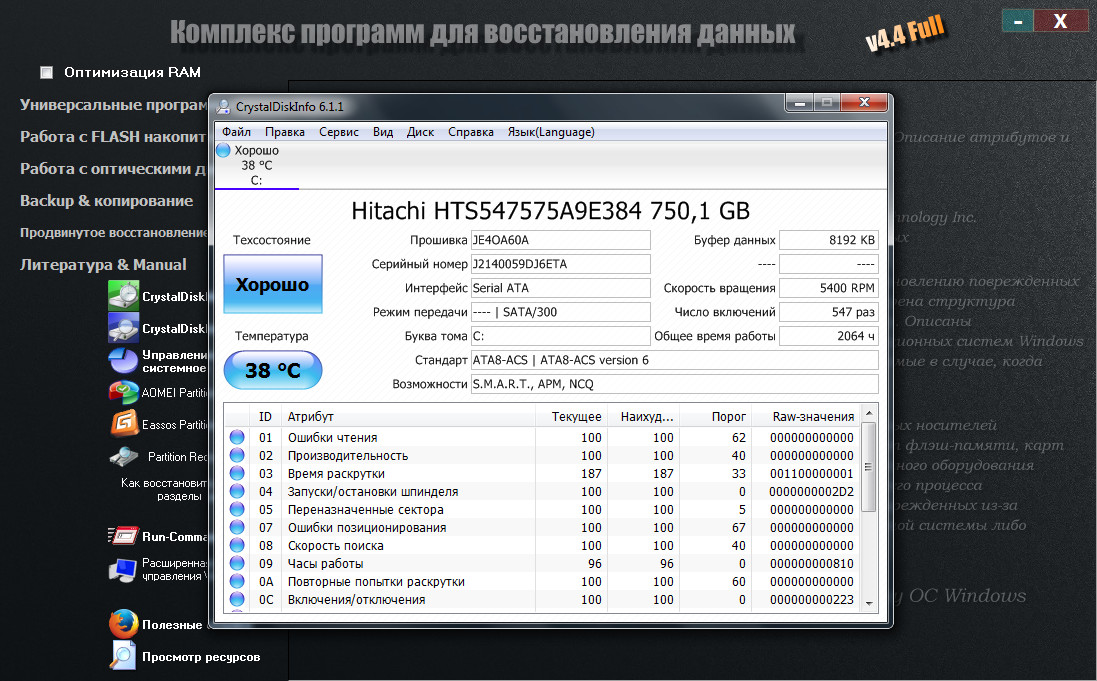Screen dimensions: 1097x681
Task: Click the Стандарт ATA8-ACS field
Action: pos(674,360)
